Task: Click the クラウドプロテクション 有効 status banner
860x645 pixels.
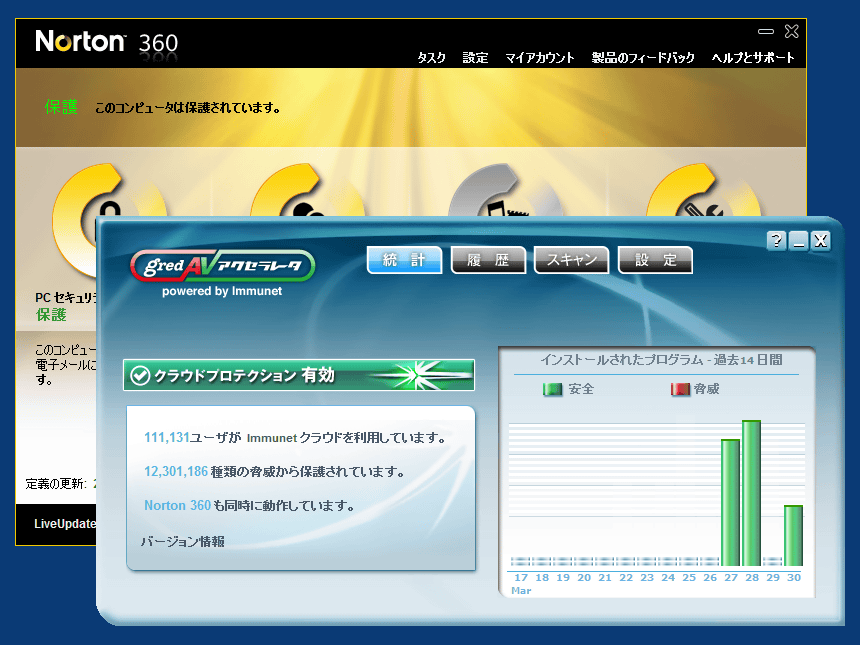Action: pyautogui.click(x=299, y=375)
